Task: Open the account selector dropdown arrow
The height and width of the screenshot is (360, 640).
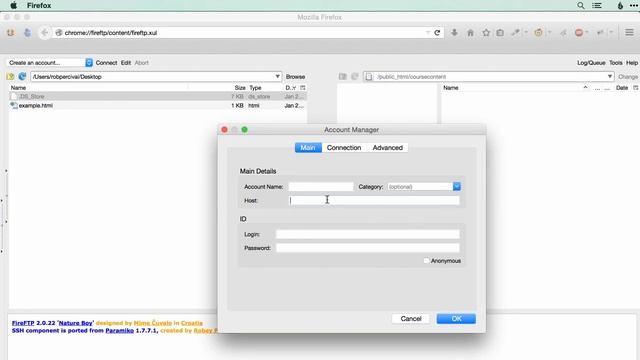Action: [x=89, y=62]
